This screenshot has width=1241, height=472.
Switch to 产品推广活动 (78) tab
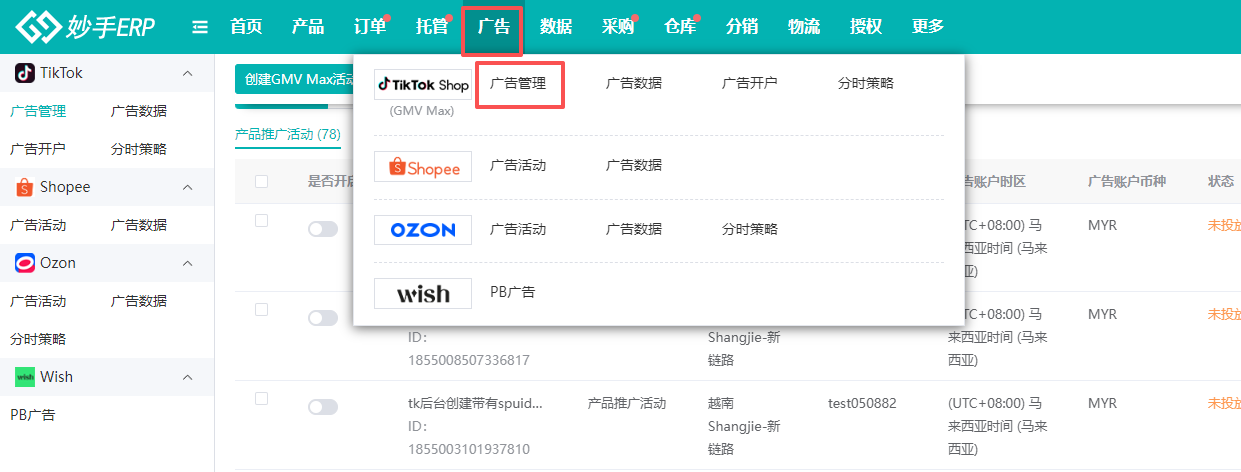[x=288, y=134]
